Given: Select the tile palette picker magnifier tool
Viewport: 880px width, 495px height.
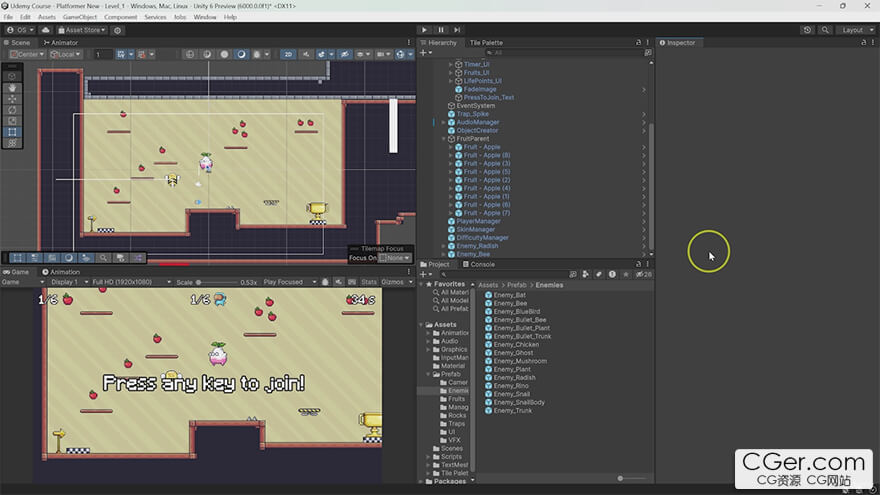Looking at the screenshot, I should [103, 258].
